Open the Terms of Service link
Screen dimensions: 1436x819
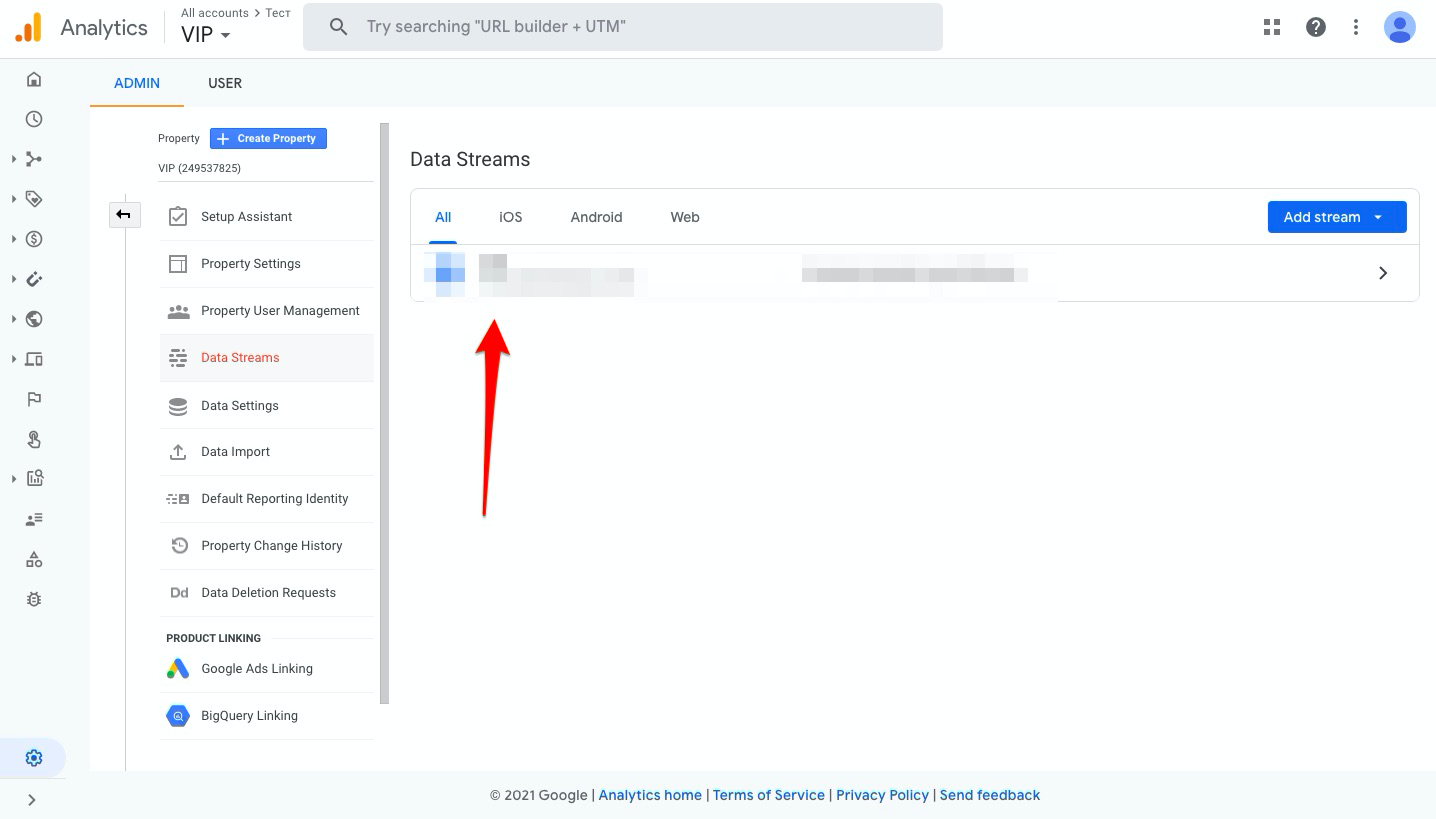[x=769, y=795]
